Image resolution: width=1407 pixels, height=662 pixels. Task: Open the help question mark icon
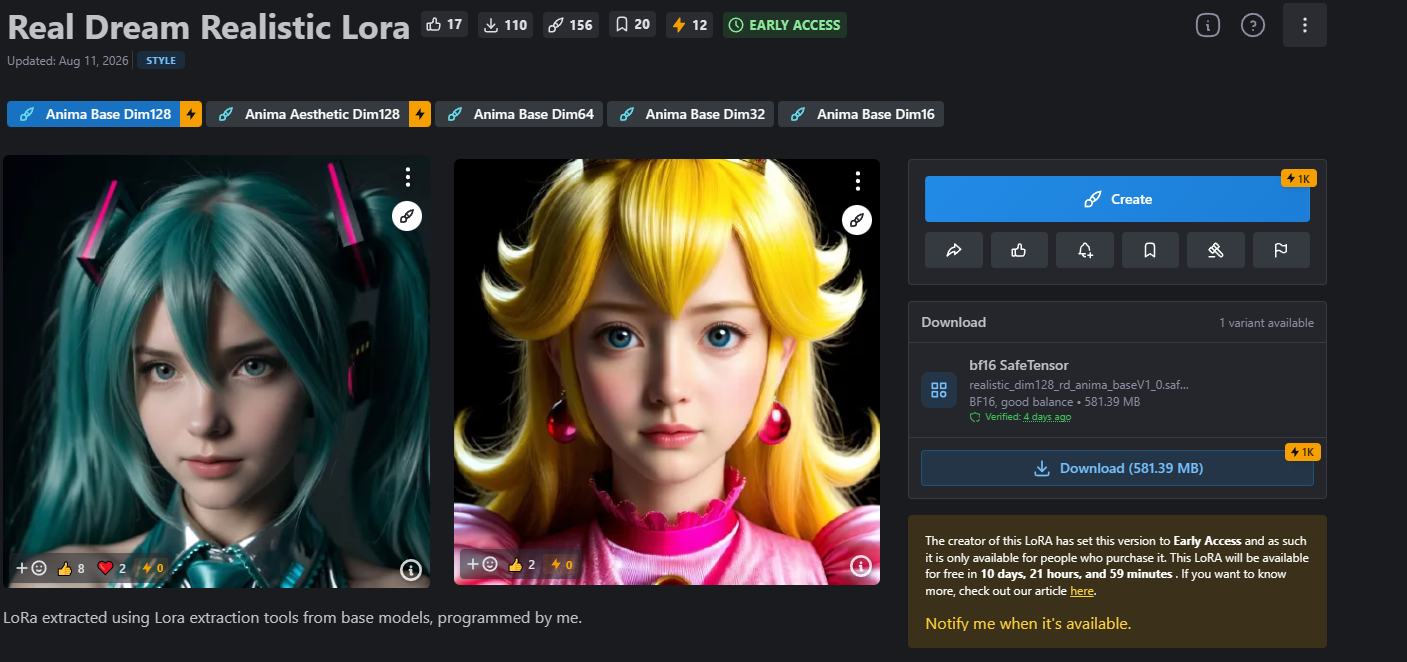1253,25
